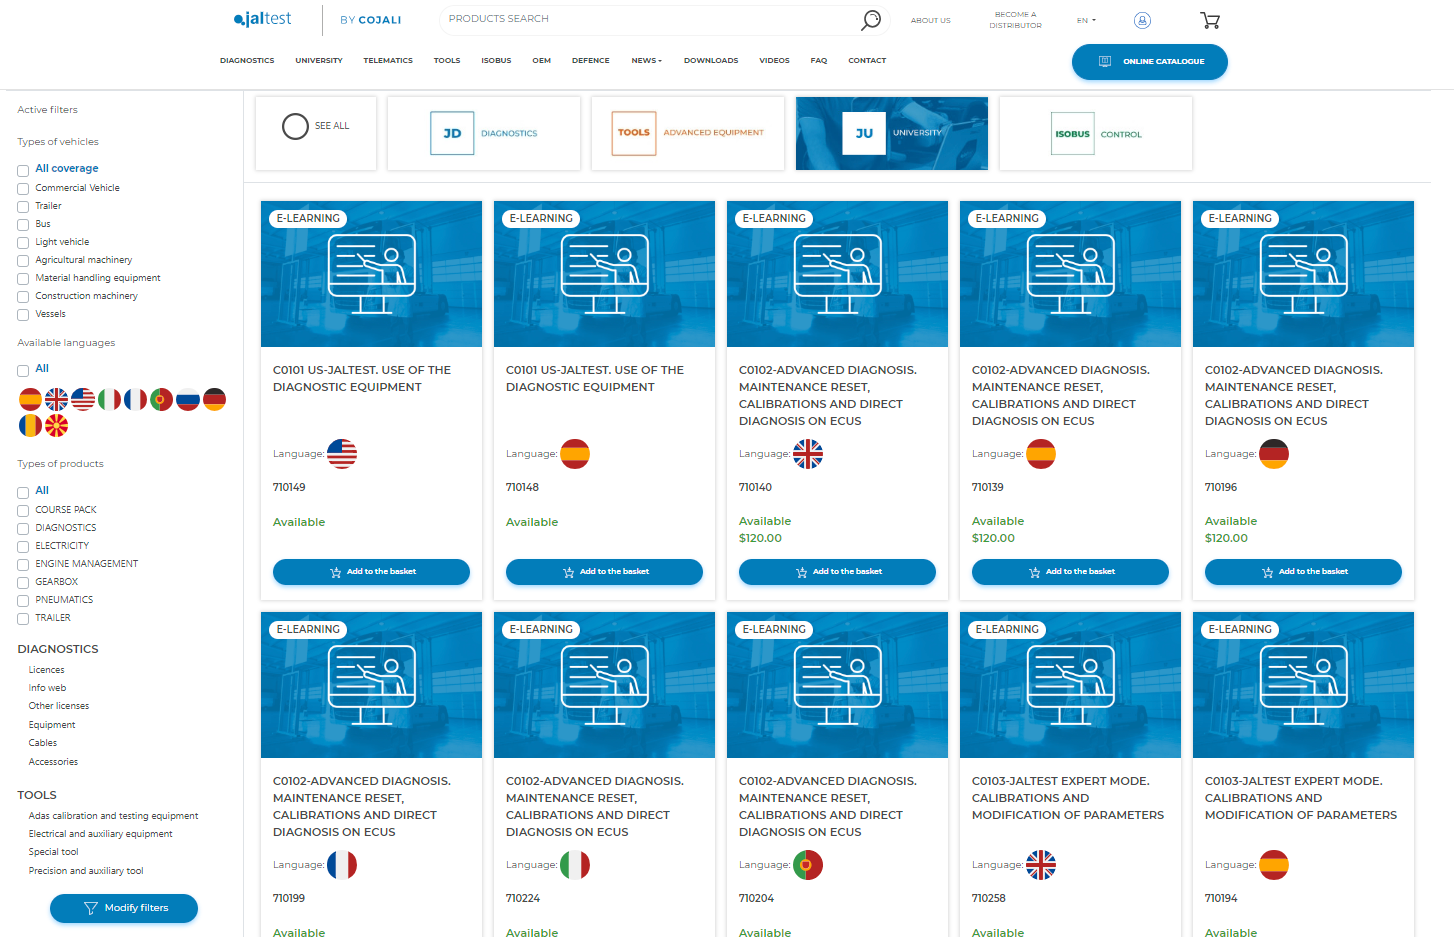1454x937 pixels.
Task: Filter by German flag in languages
Action: click(x=214, y=400)
